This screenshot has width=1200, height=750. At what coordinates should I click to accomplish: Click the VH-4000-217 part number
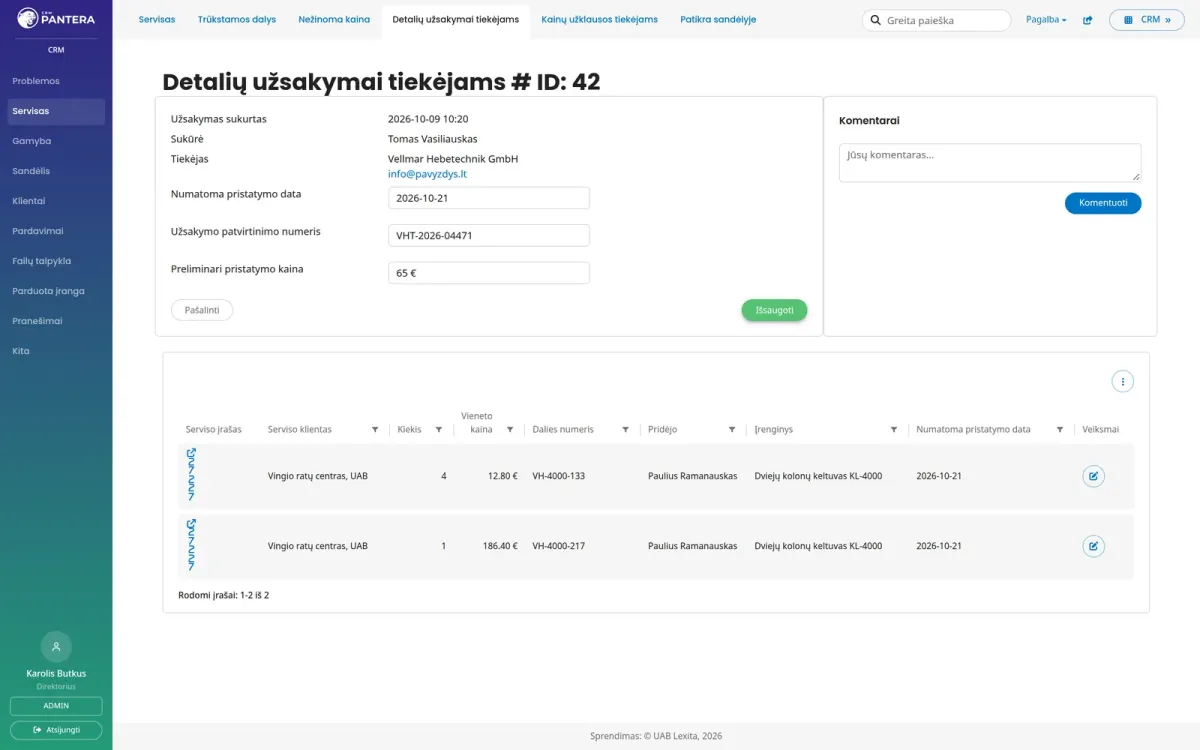559,546
